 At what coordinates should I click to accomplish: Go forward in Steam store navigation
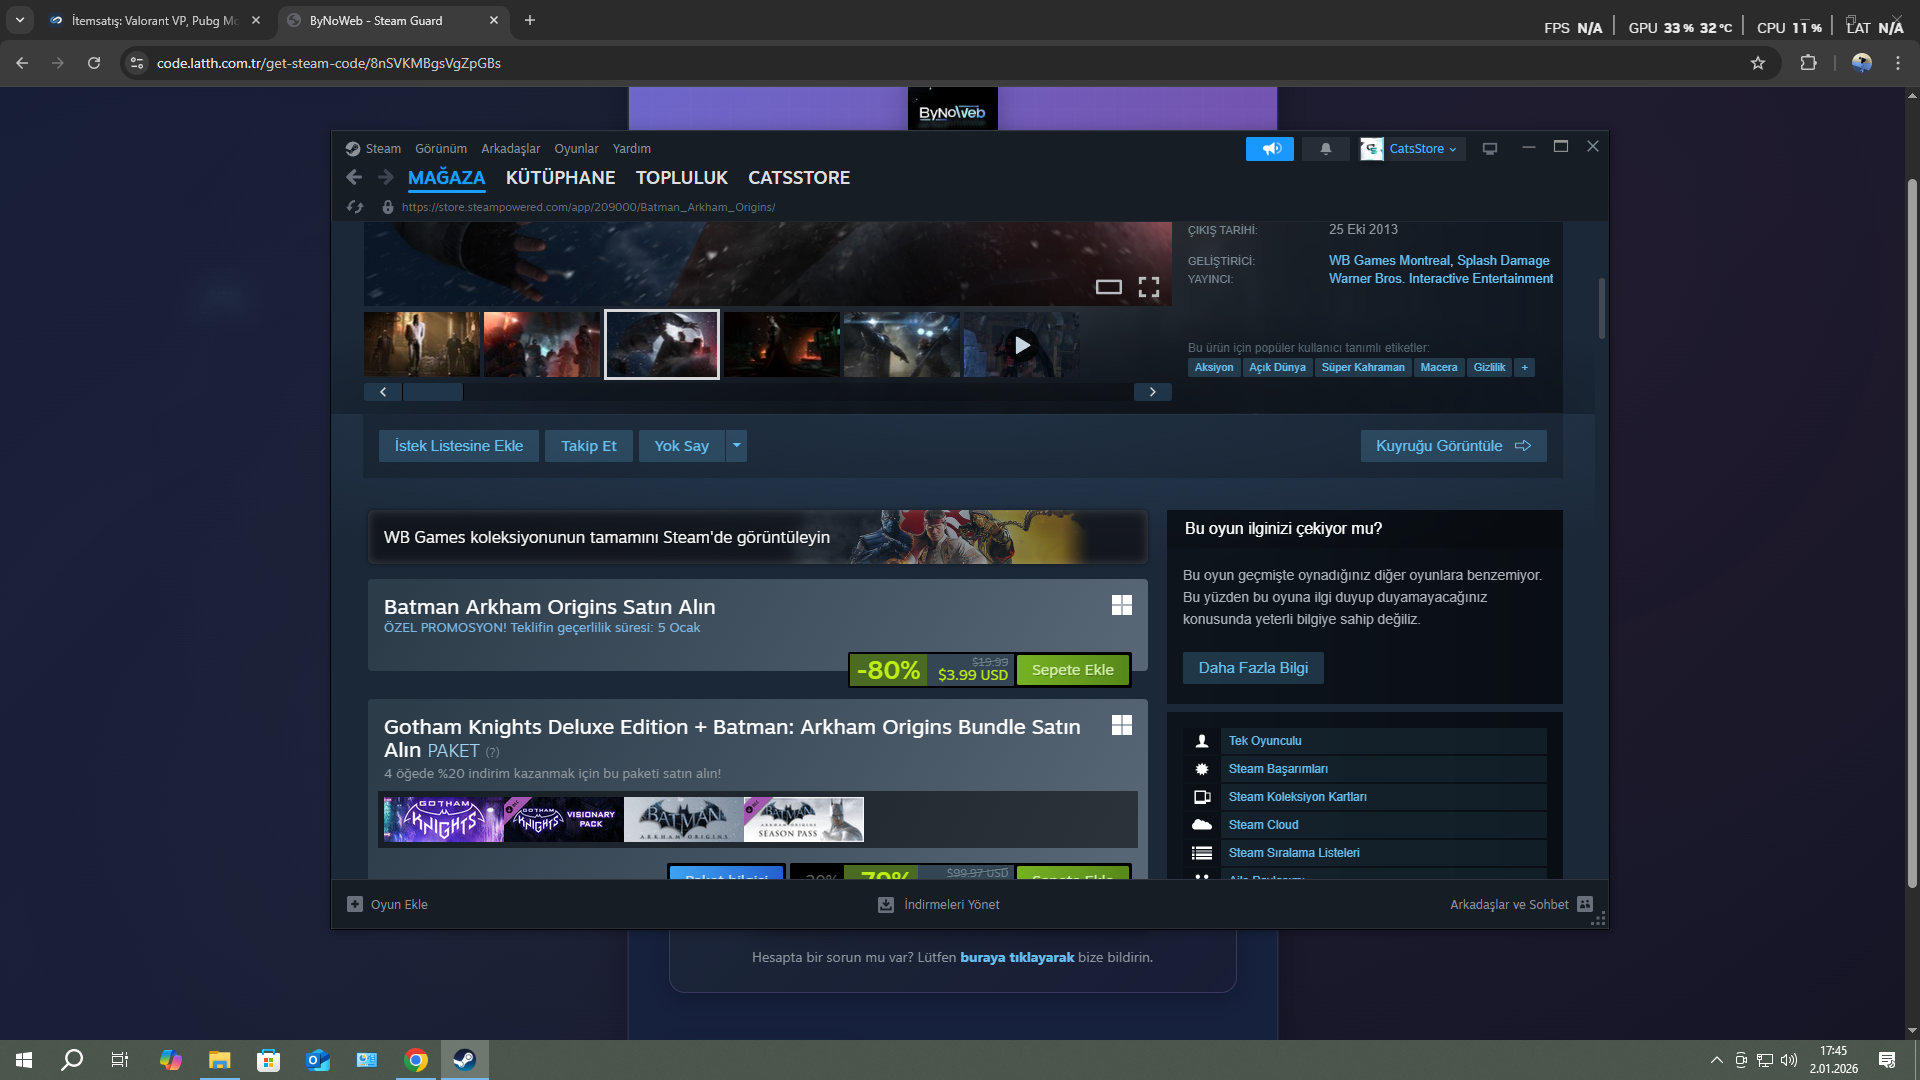coord(386,177)
